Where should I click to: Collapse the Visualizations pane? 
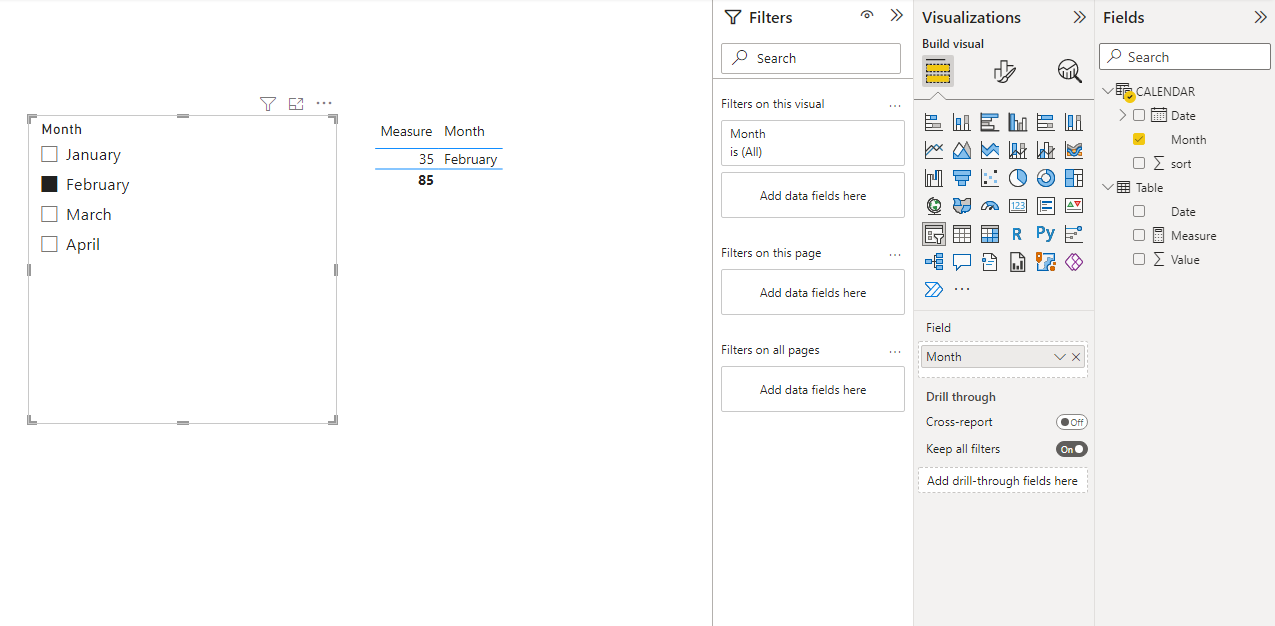pos(1079,17)
